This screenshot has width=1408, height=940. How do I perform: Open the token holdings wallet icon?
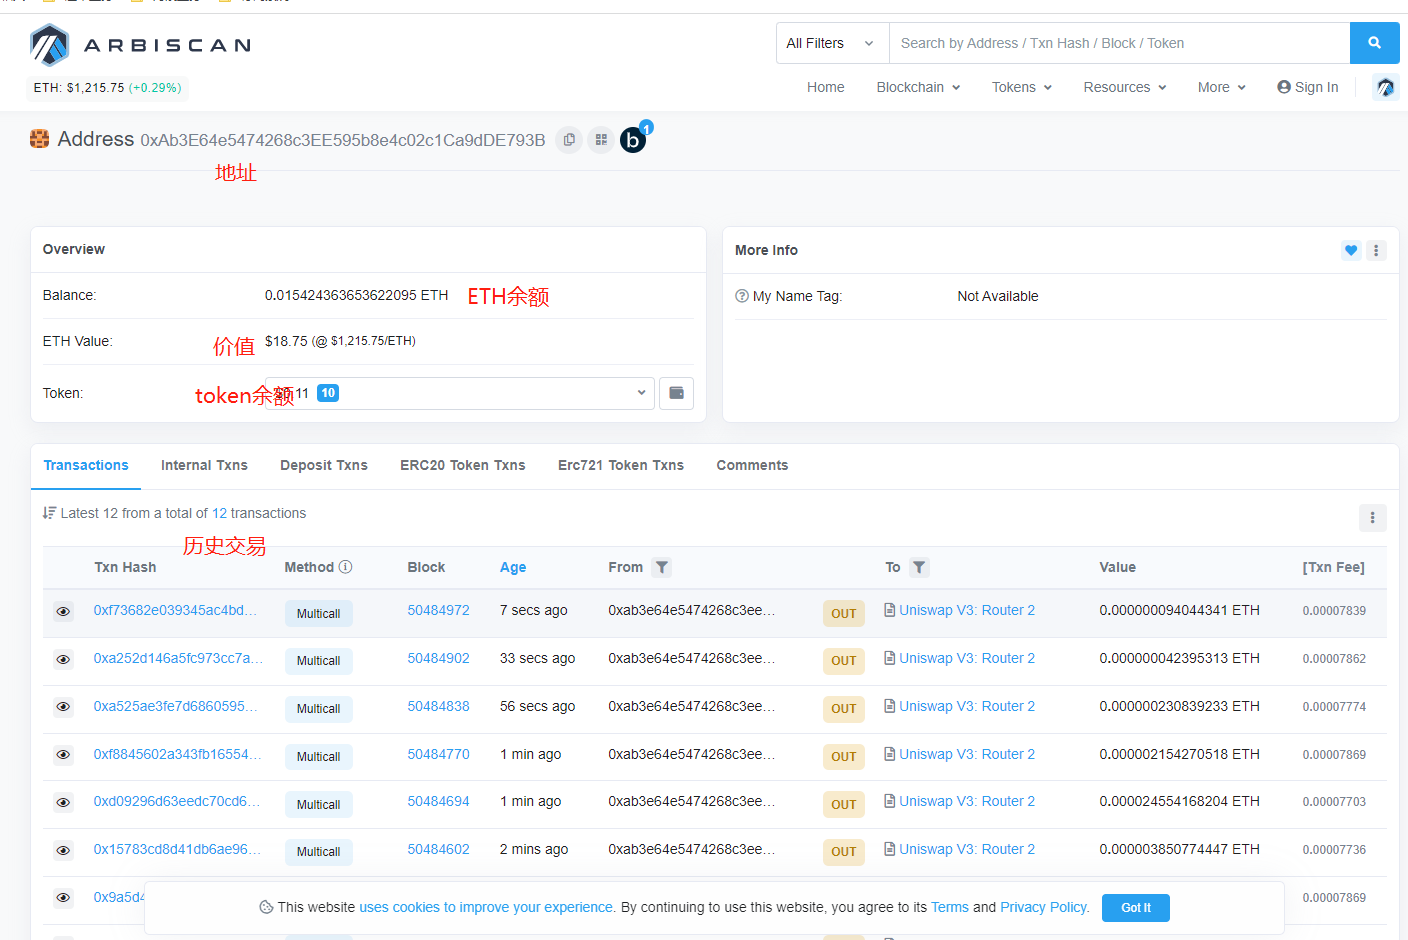pyautogui.click(x=676, y=393)
